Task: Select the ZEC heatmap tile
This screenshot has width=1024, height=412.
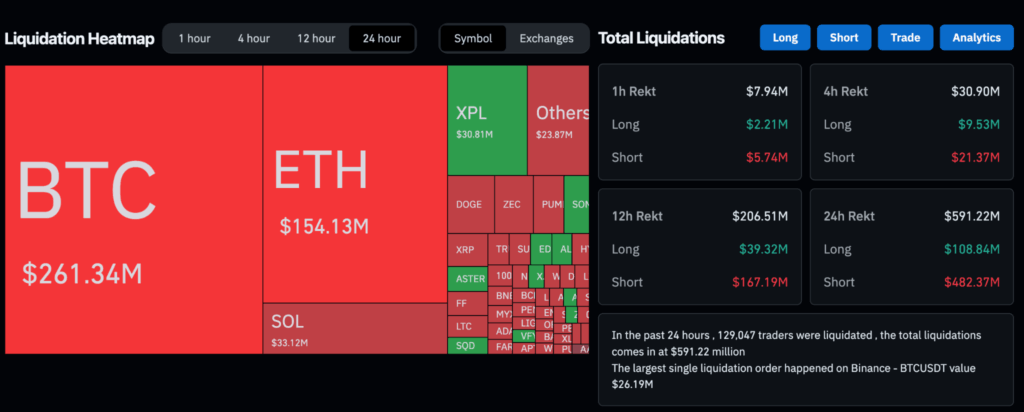Action: [513, 204]
